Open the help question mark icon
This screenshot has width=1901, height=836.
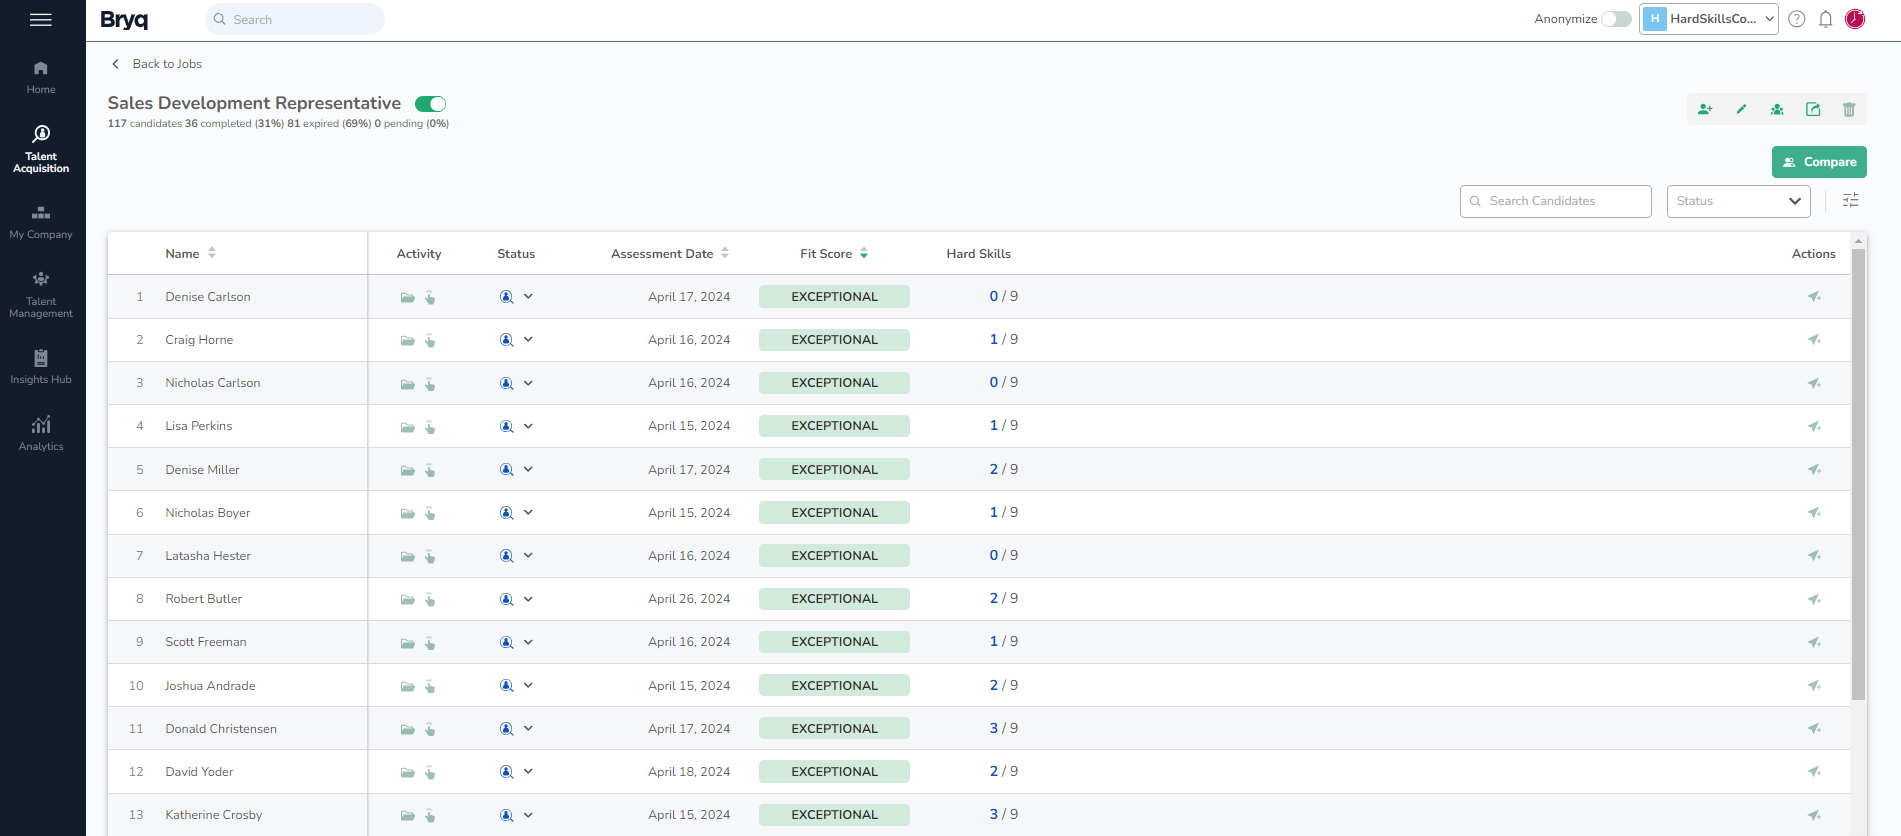coord(1797,19)
